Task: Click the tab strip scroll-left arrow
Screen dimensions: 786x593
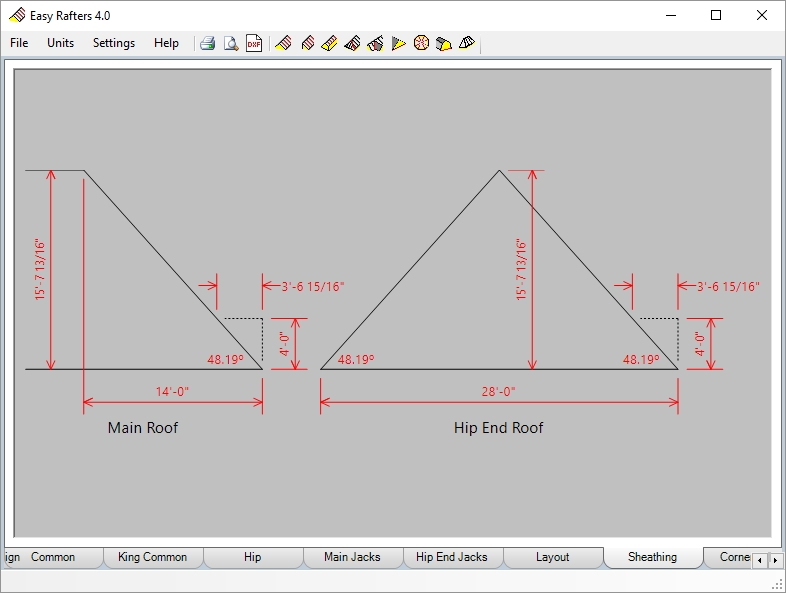Action: 759,559
